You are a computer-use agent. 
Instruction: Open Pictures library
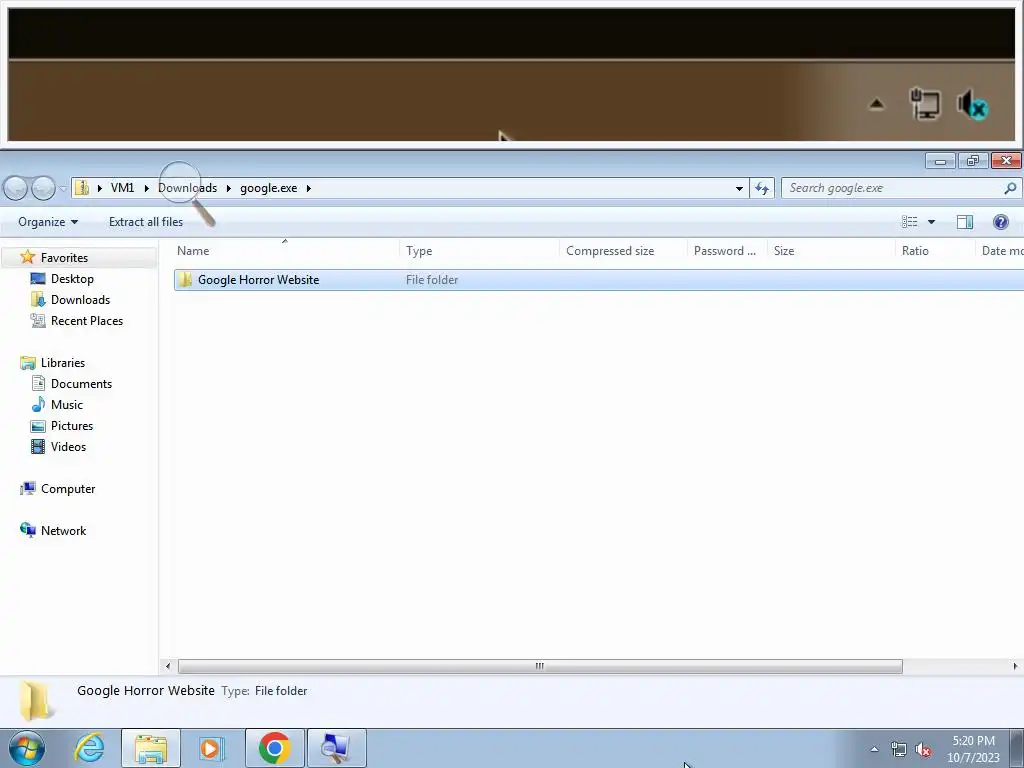click(72, 426)
